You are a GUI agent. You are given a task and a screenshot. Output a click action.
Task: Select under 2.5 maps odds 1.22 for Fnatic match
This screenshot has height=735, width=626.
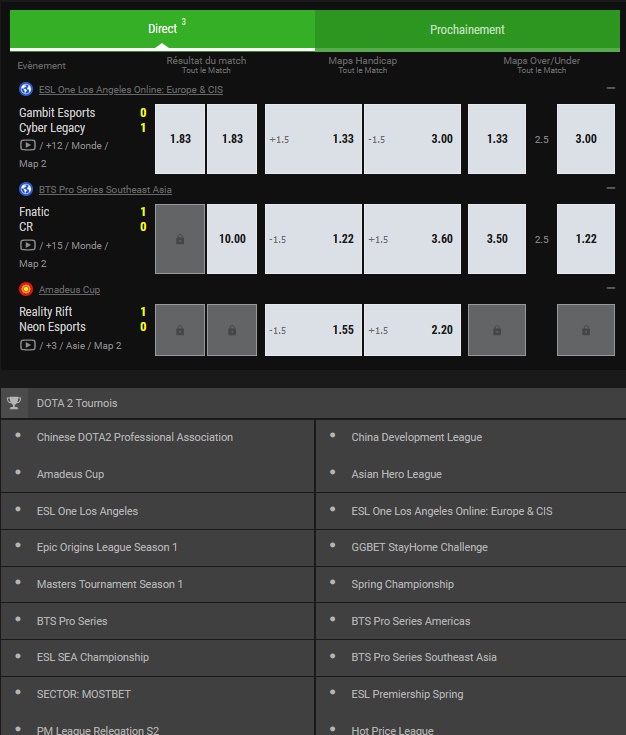[586, 239]
